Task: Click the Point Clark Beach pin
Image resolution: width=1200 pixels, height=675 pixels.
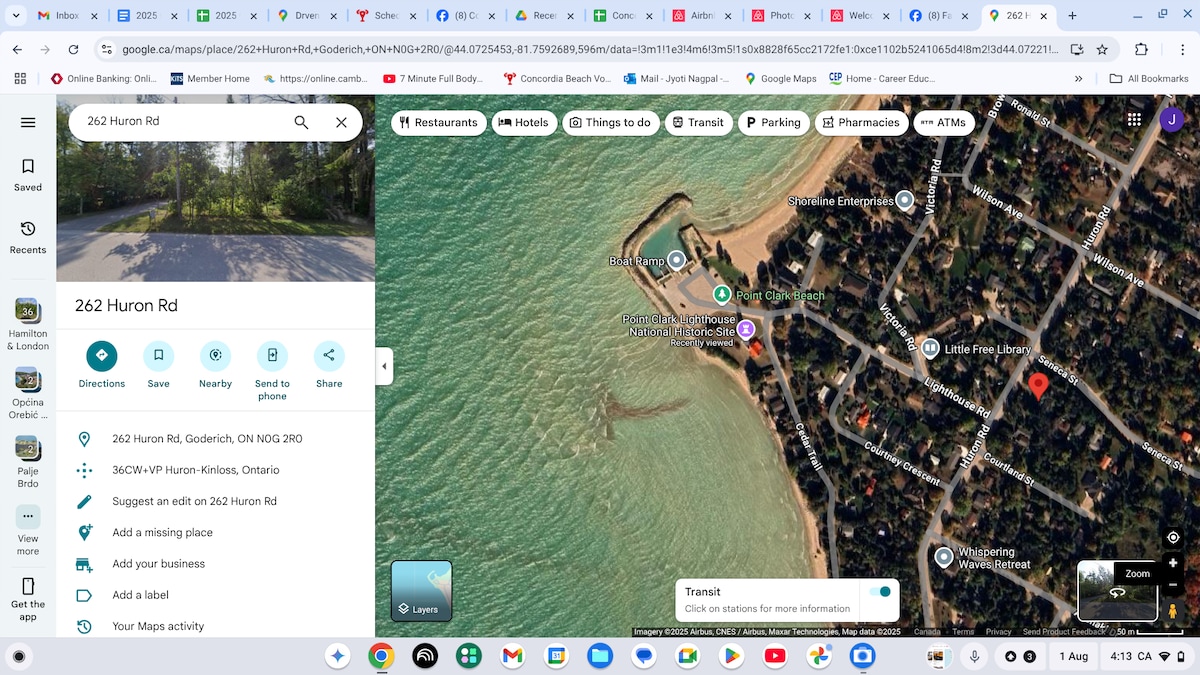Action: (x=722, y=294)
